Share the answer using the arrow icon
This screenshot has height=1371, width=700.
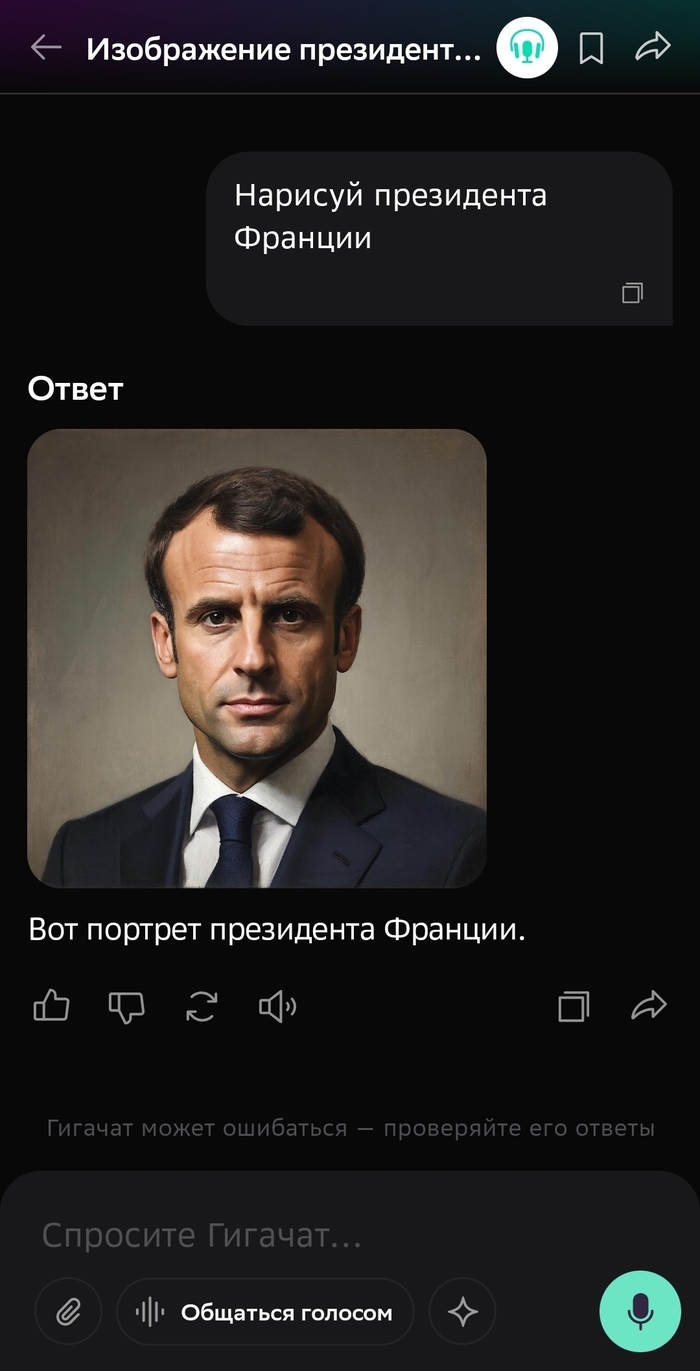point(649,1005)
